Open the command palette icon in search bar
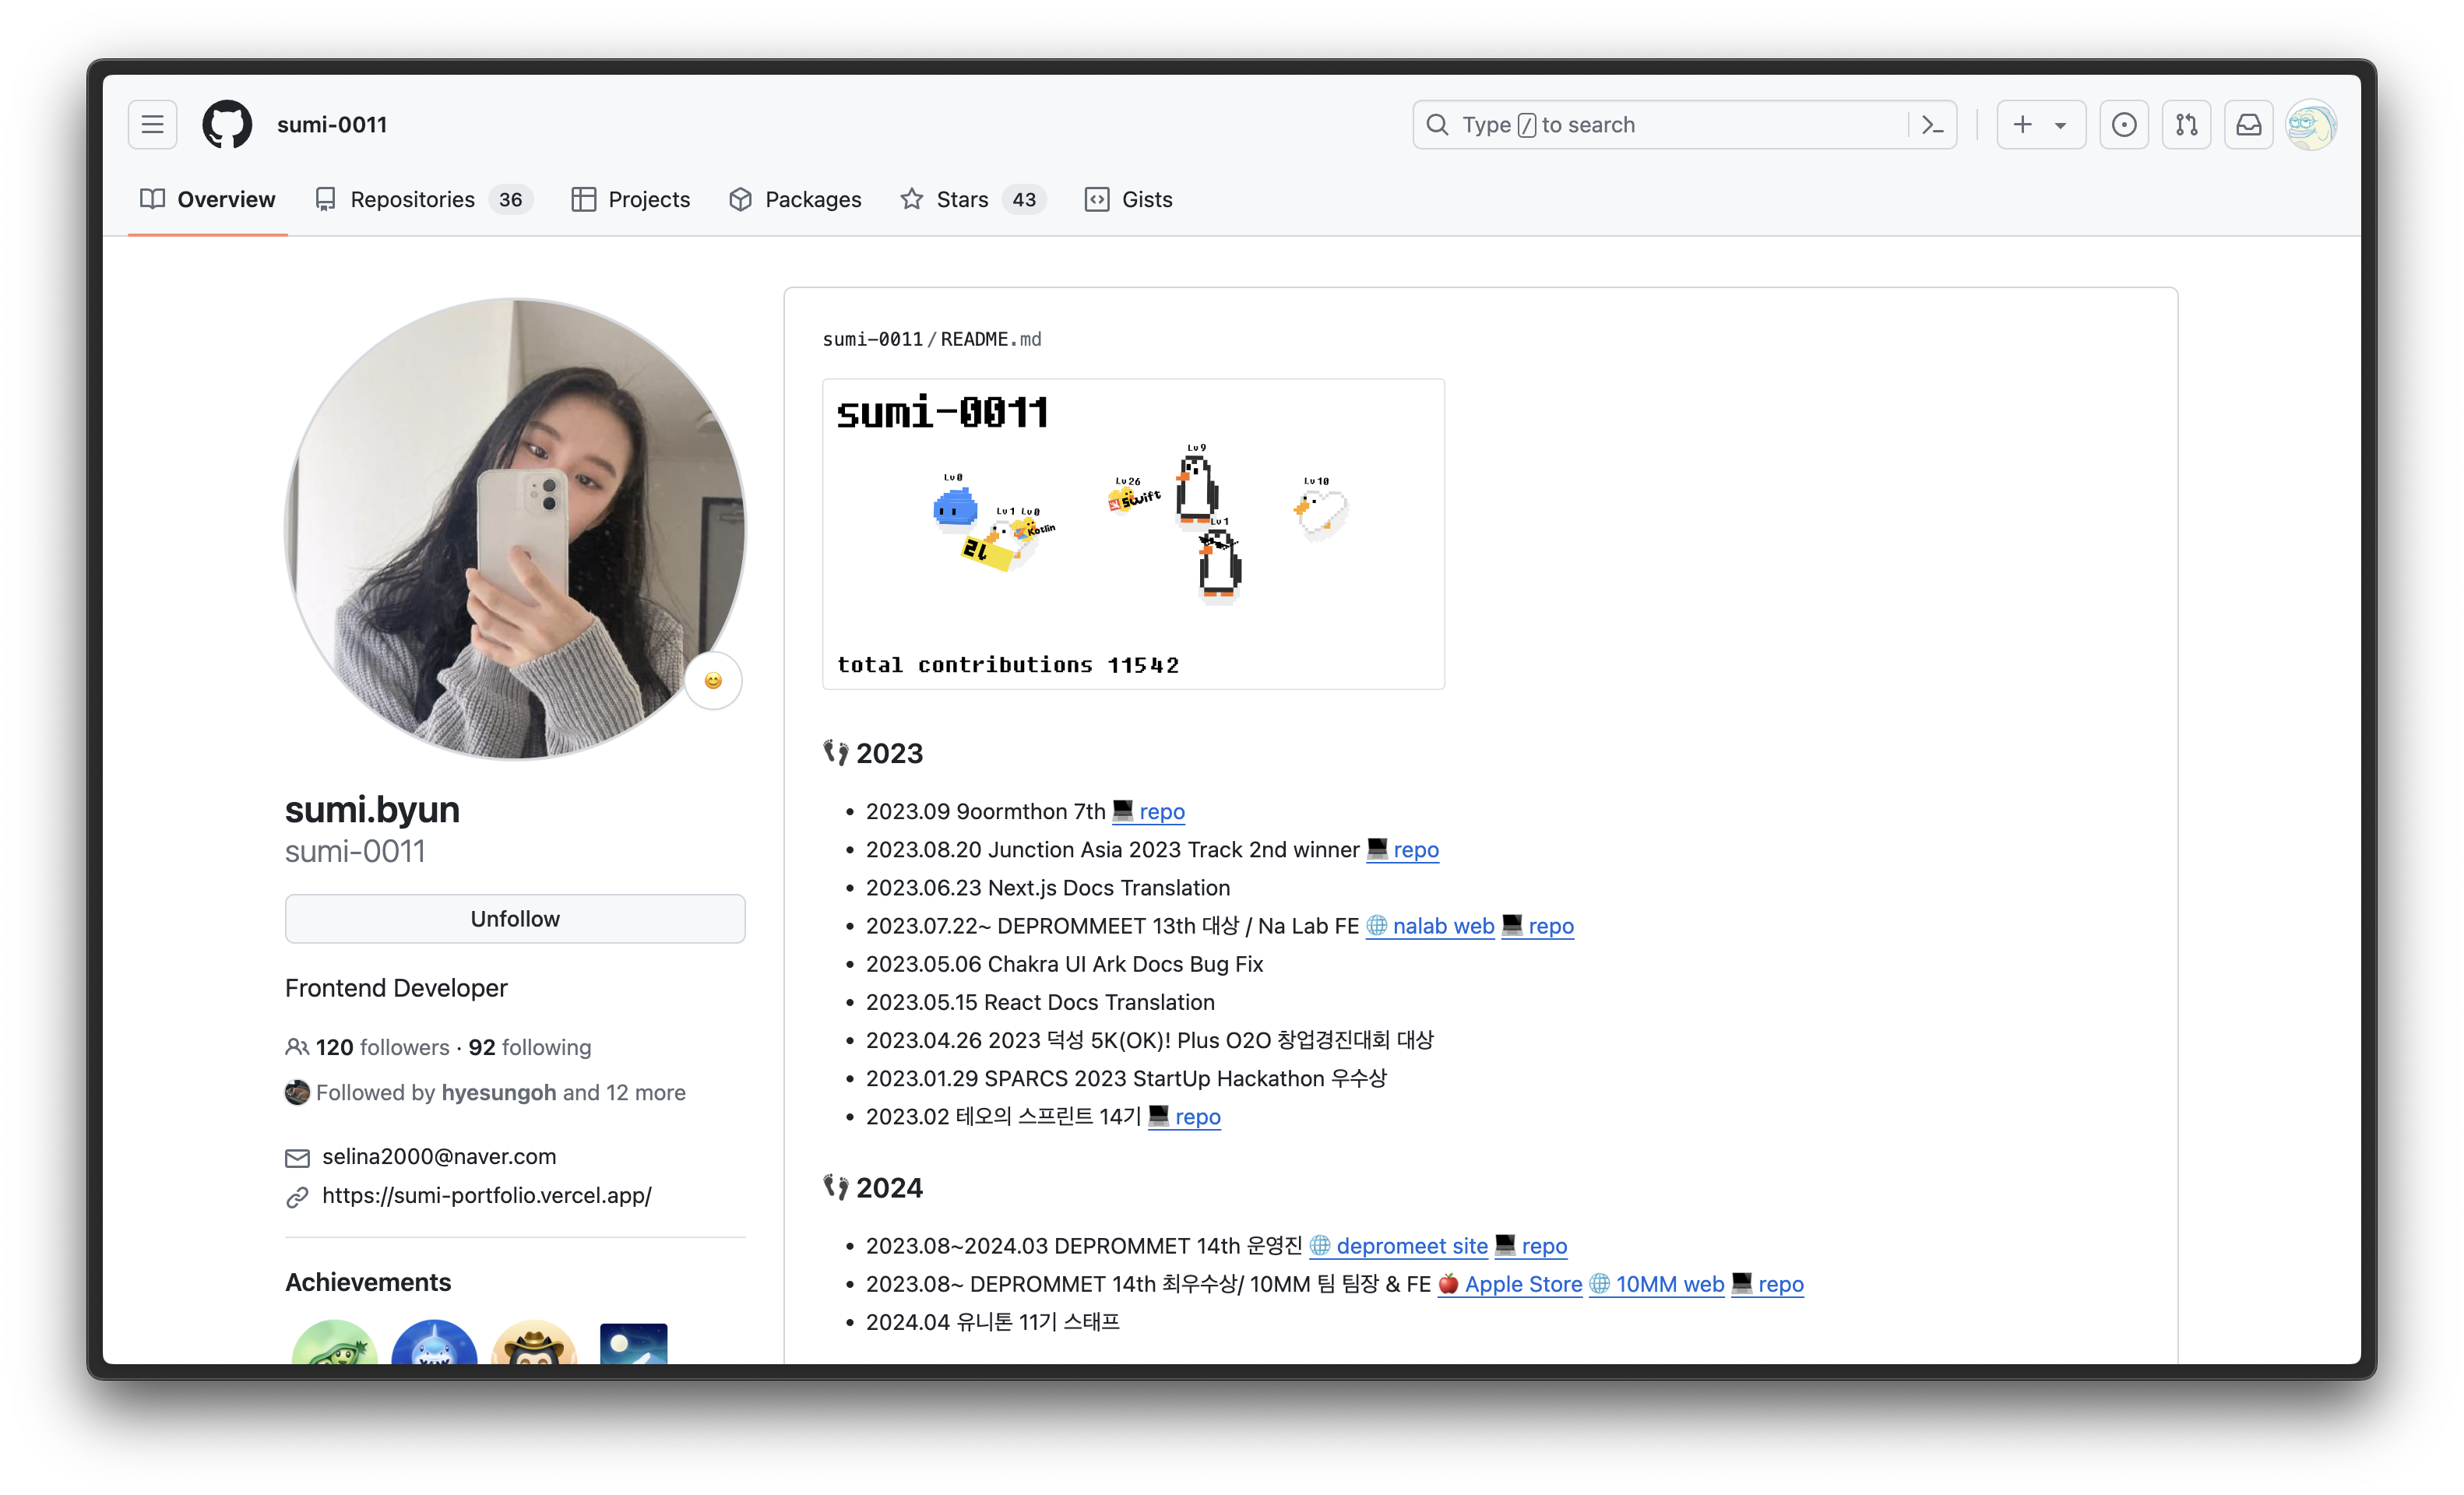The image size is (2464, 1495). pyautogui.click(x=1932, y=125)
